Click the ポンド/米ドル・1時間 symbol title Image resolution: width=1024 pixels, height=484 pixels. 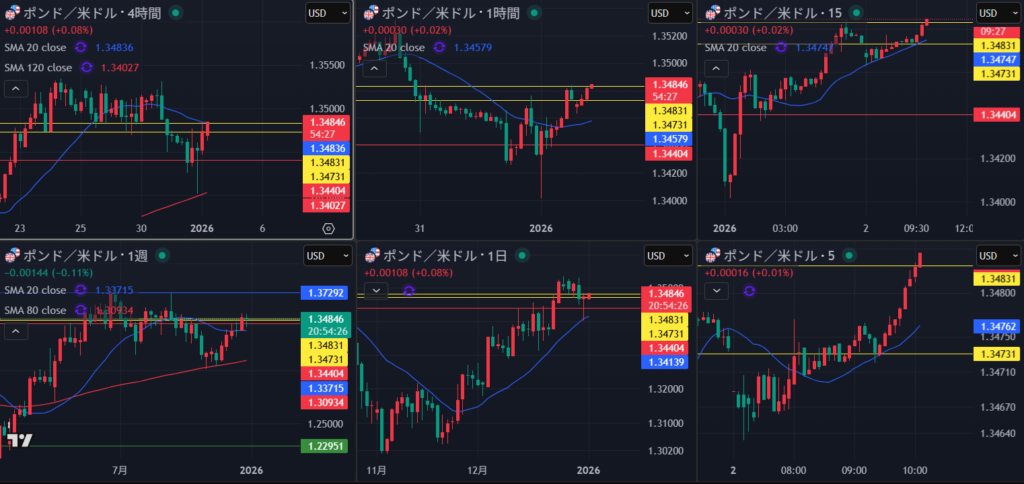click(x=453, y=13)
